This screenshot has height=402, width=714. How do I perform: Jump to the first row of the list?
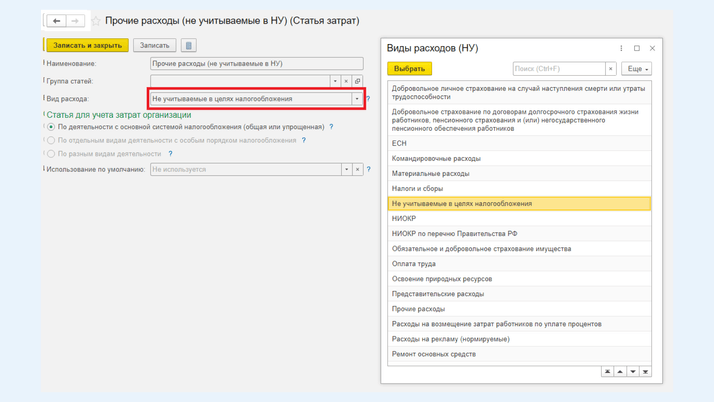coord(607,371)
